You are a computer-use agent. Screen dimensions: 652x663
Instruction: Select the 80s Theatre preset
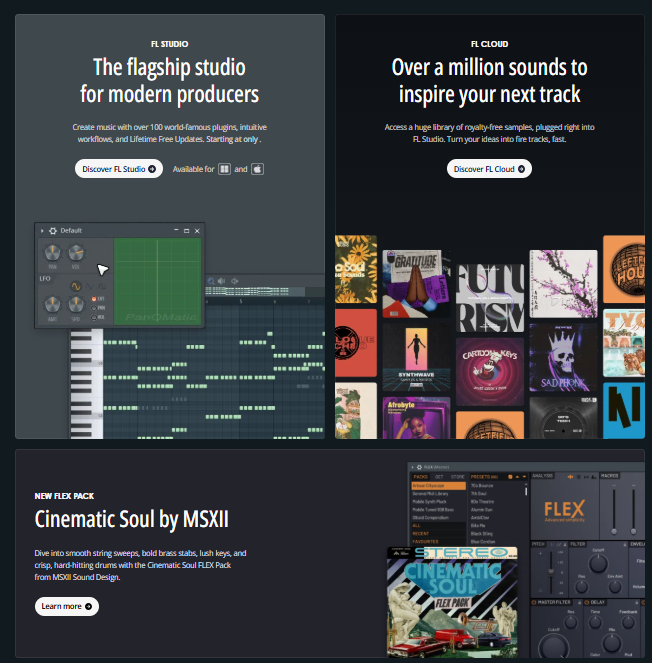(482, 501)
